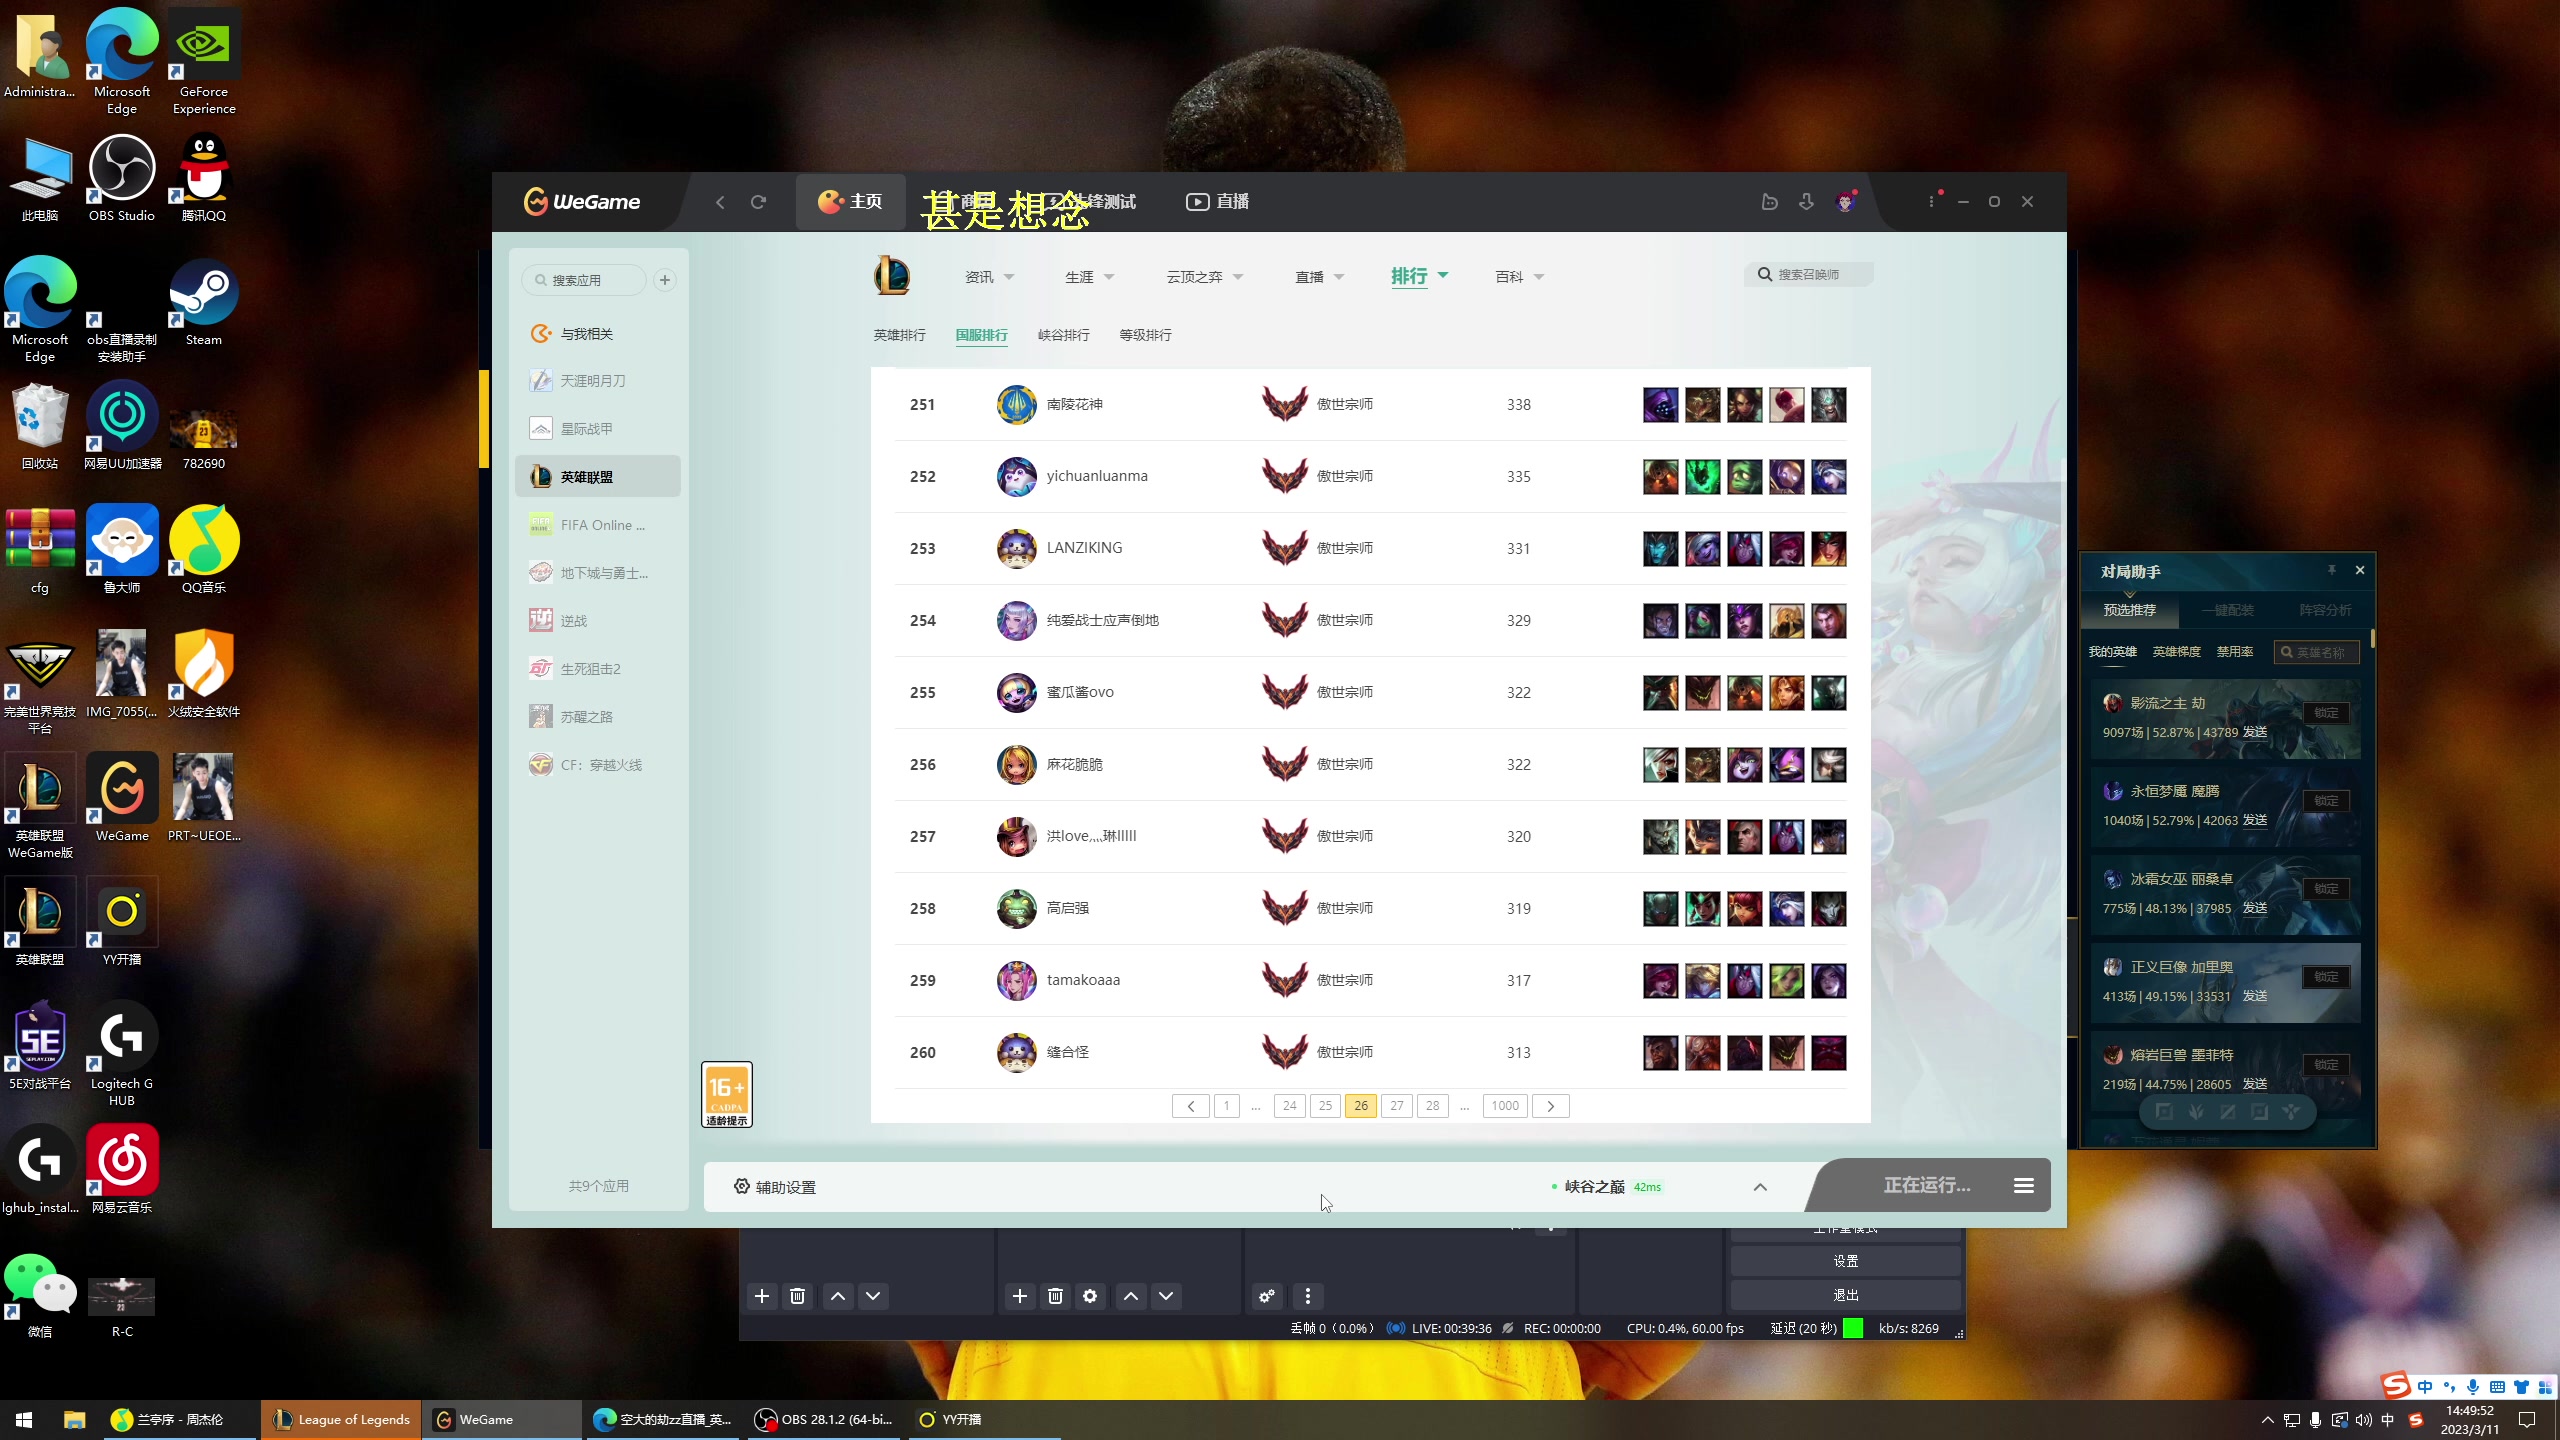Send stats for 永恒梦魇 魔腾 via 发送
Viewport: 2560px width, 1440px height.
pos(2254,820)
